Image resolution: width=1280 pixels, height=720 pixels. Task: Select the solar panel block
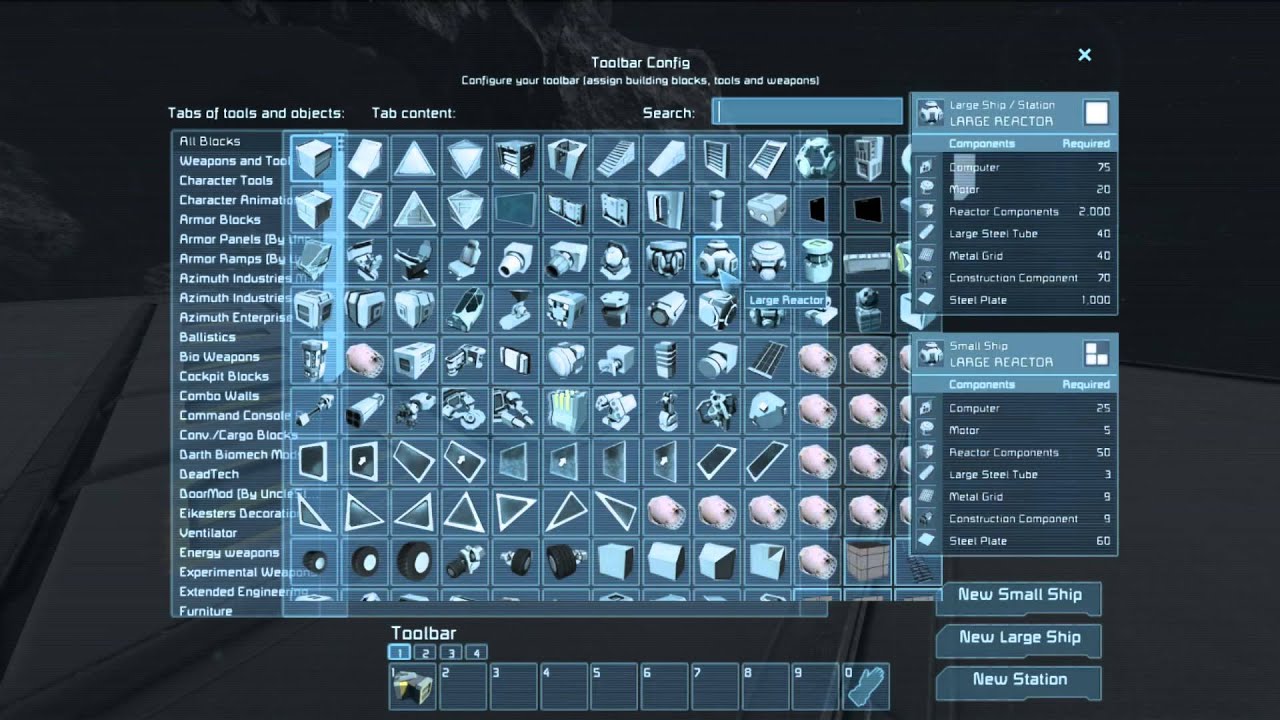[767, 361]
